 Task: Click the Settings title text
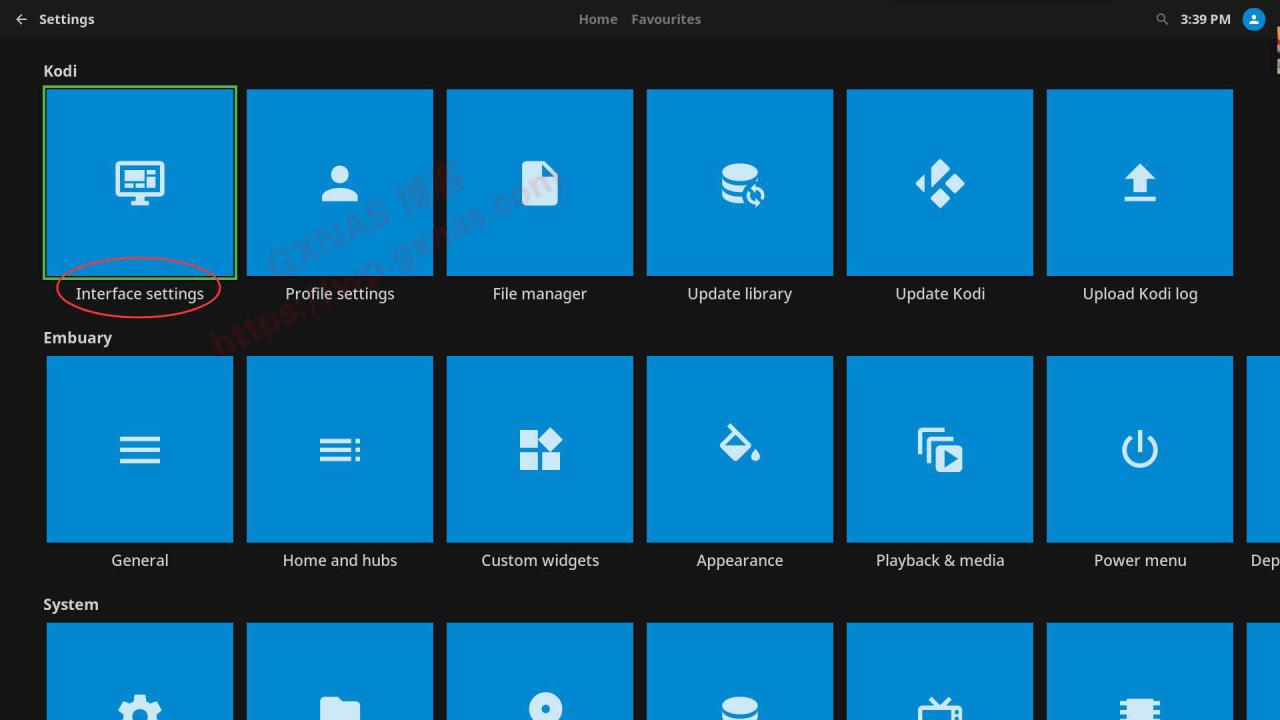67,19
